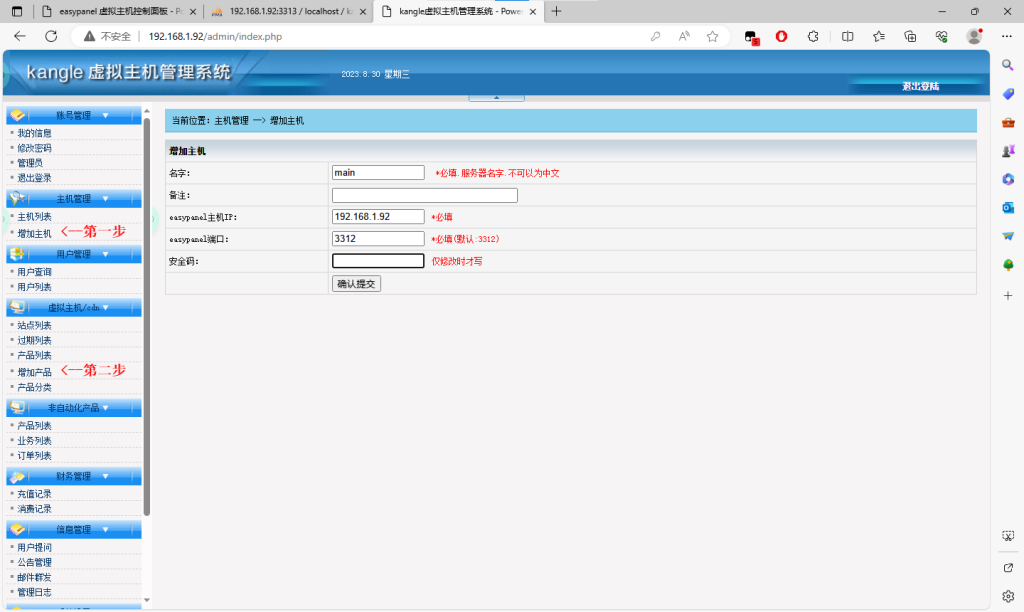
Task: Open Outlook icon in Edge sidebar
Action: point(1008,207)
